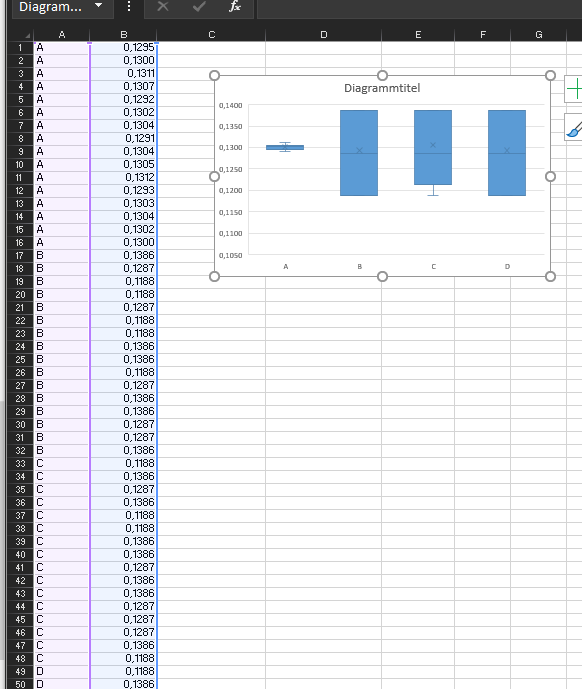This screenshot has width=582, height=689.
Task: Click cell A17 containing first B
Action: click(62, 255)
